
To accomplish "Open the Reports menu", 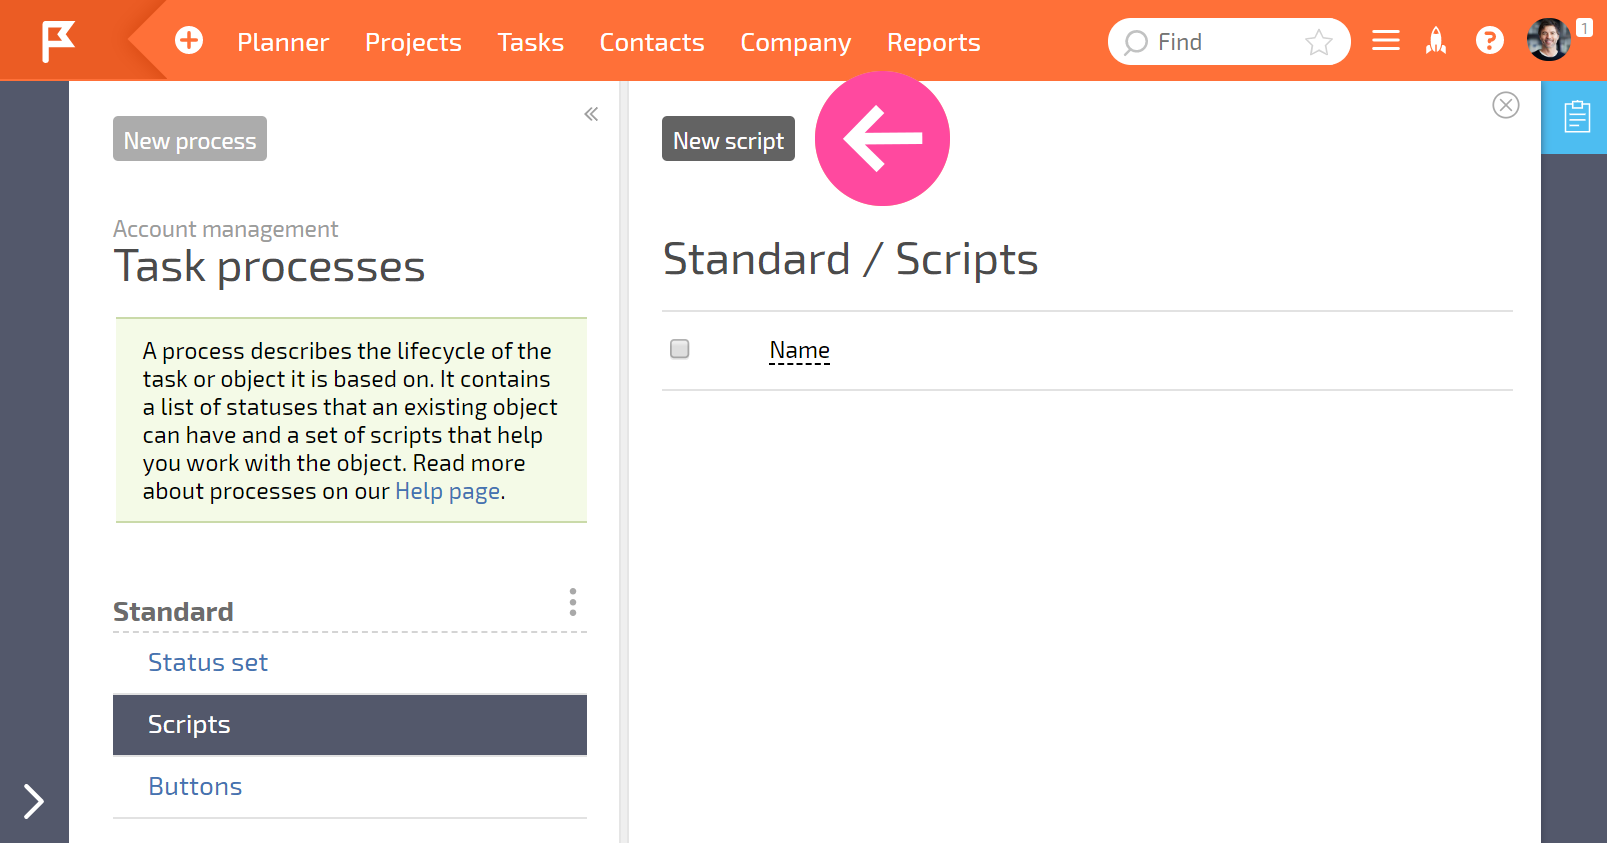I will coord(933,42).
